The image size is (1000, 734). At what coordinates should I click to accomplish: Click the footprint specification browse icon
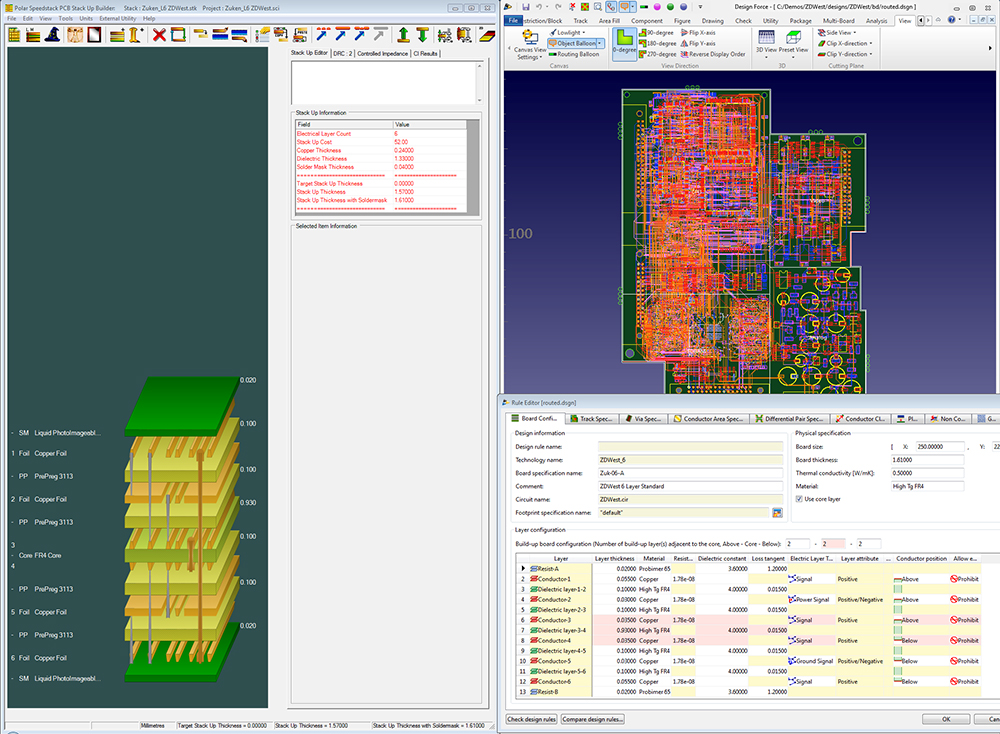click(776, 512)
